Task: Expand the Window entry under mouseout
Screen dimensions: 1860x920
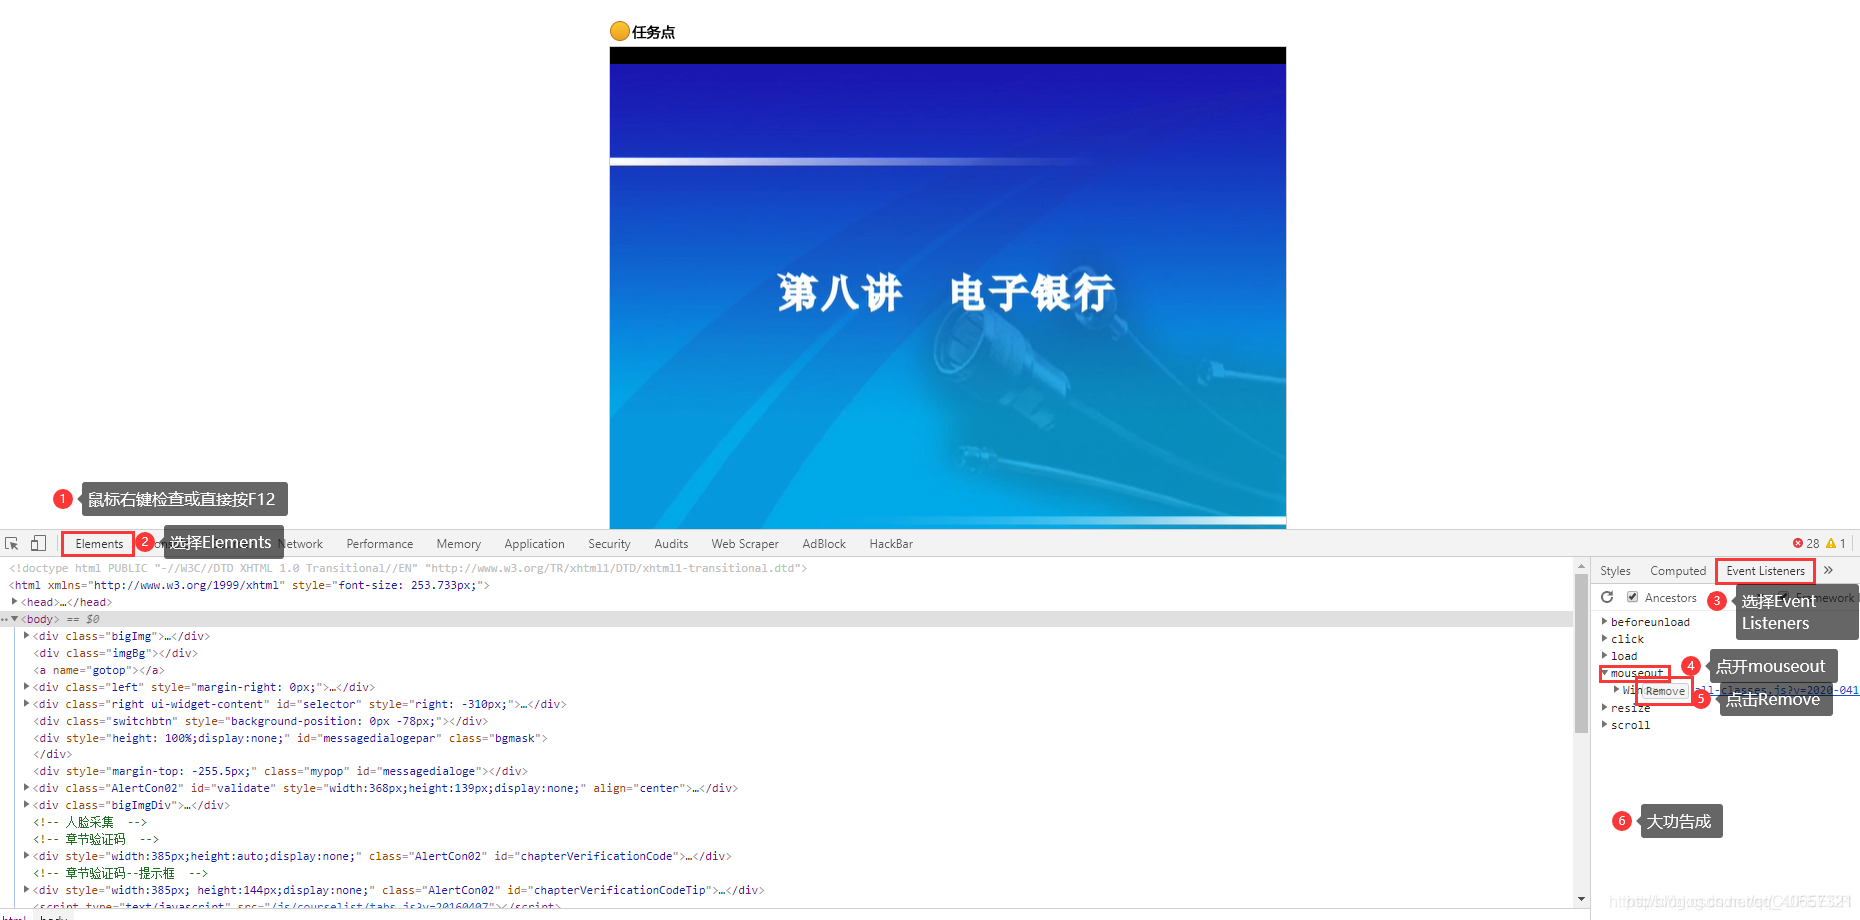Action: point(1617,690)
